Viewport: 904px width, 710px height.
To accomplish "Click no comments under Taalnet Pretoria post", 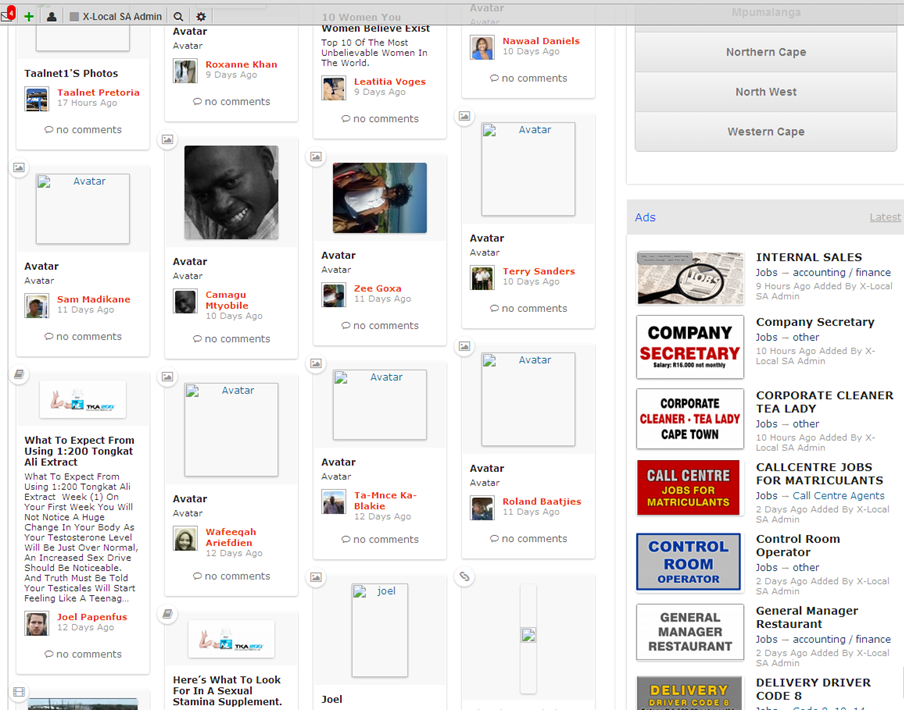I will click(83, 130).
